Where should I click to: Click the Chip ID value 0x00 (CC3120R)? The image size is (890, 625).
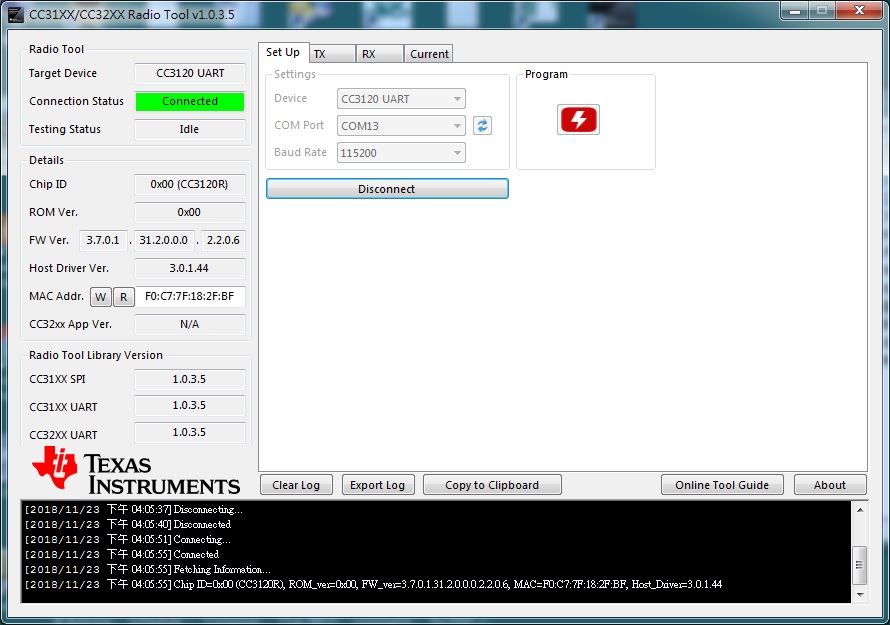[190, 184]
